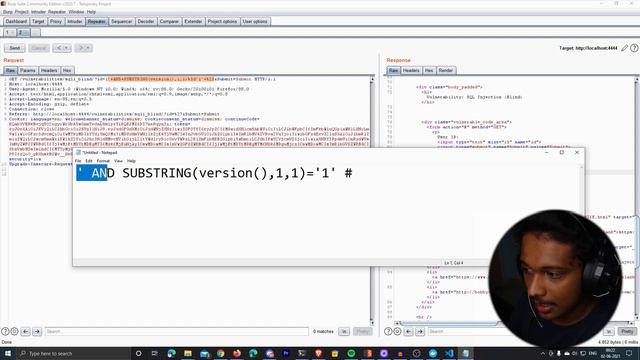
Task: Go to previous response search match
Action: (x=409, y=331)
